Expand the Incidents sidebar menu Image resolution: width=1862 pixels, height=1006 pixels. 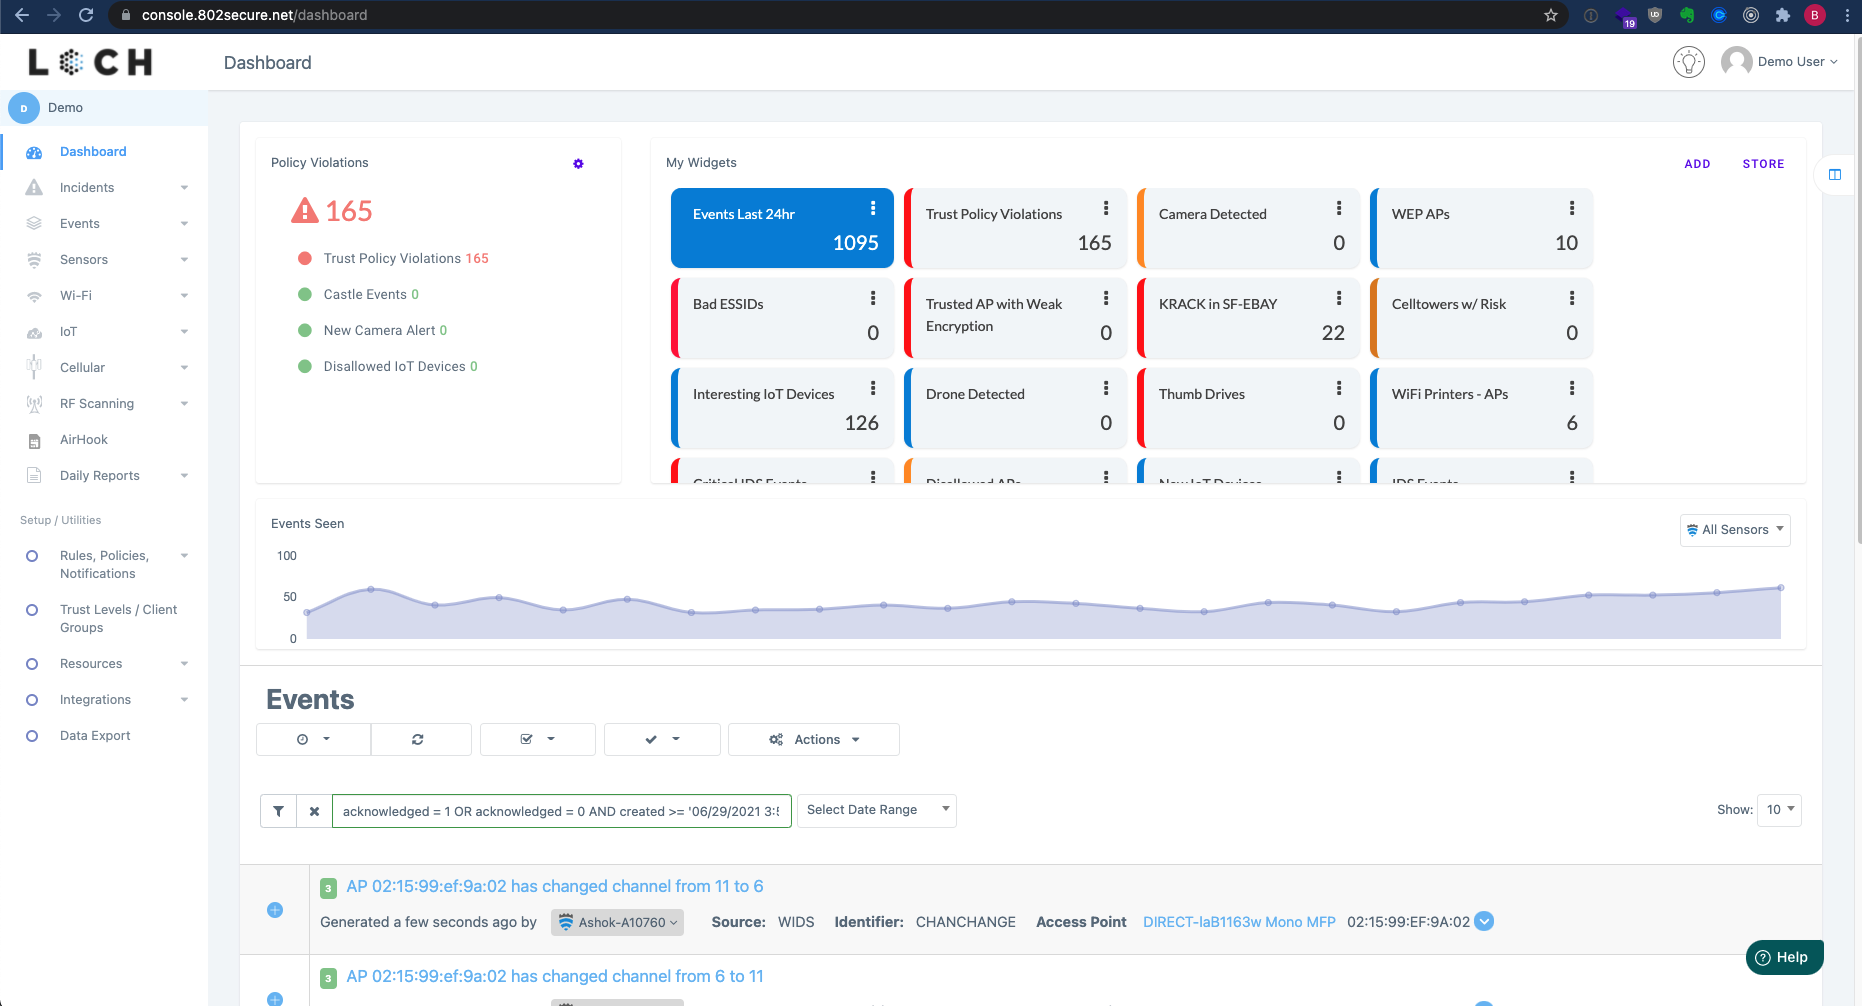(x=106, y=188)
